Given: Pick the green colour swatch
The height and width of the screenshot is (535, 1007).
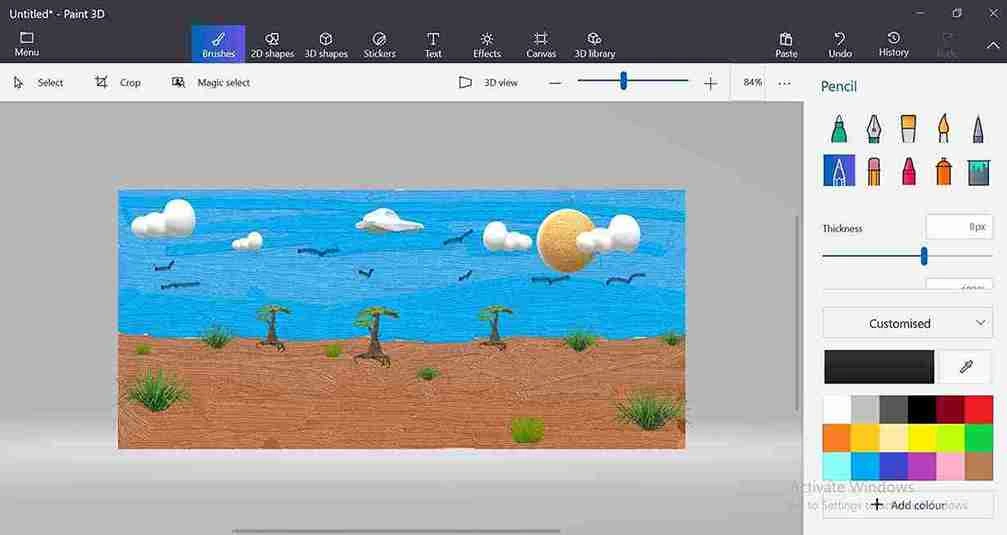Looking at the screenshot, I should click(x=979, y=438).
